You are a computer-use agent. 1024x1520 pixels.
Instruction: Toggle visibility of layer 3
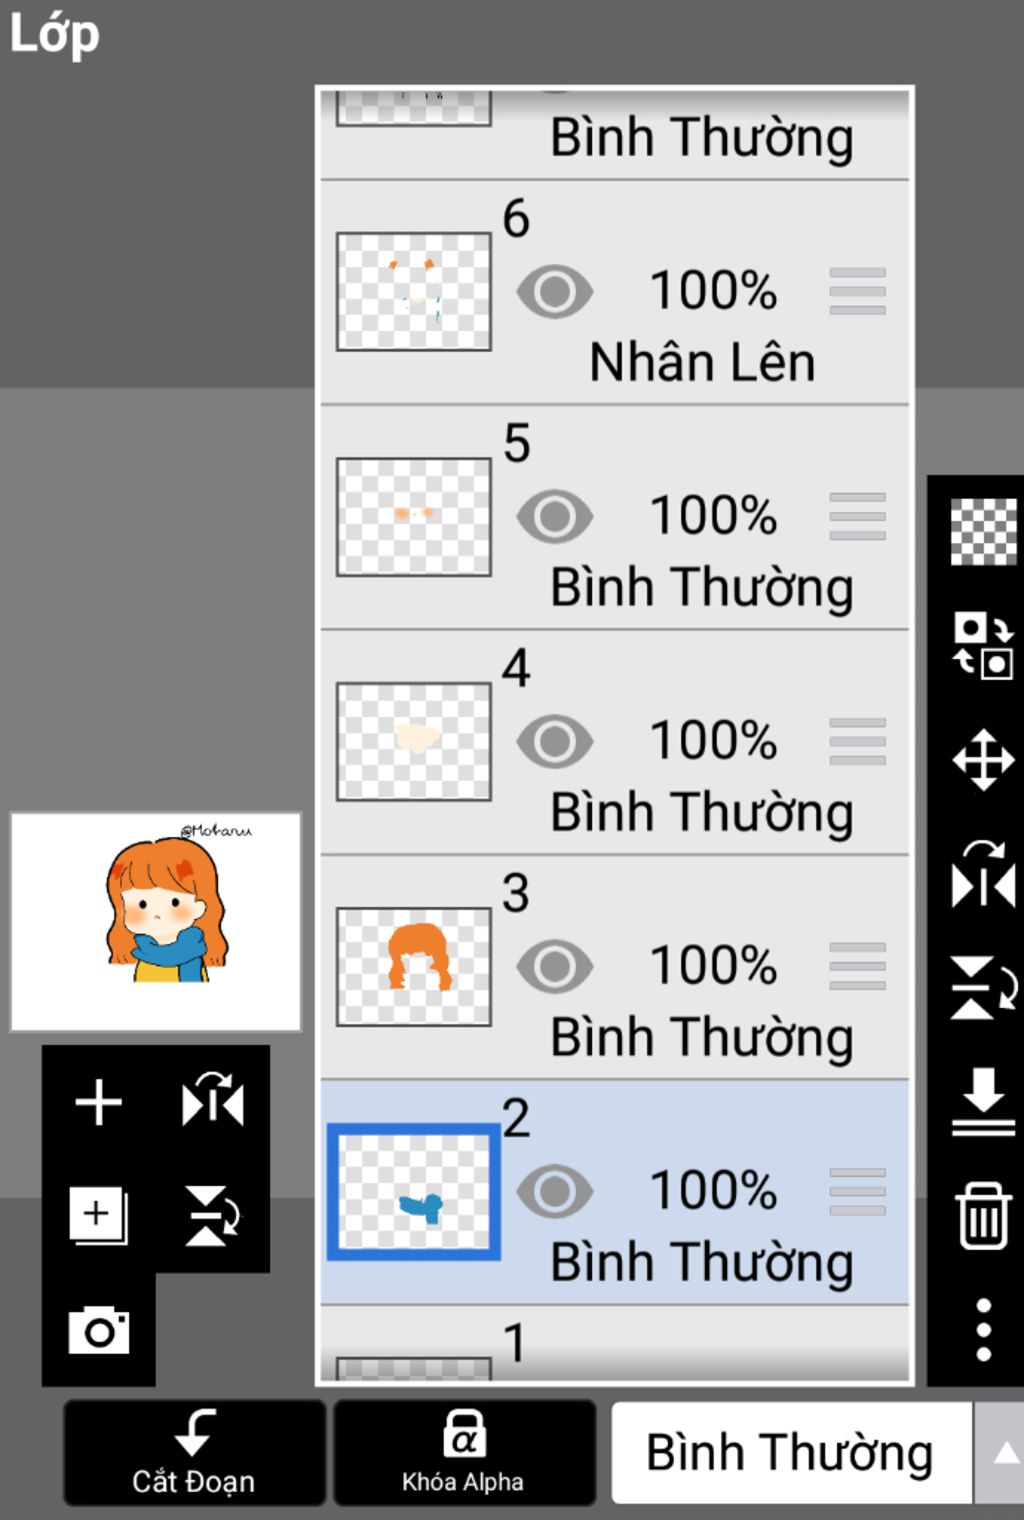(x=555, y=967)
